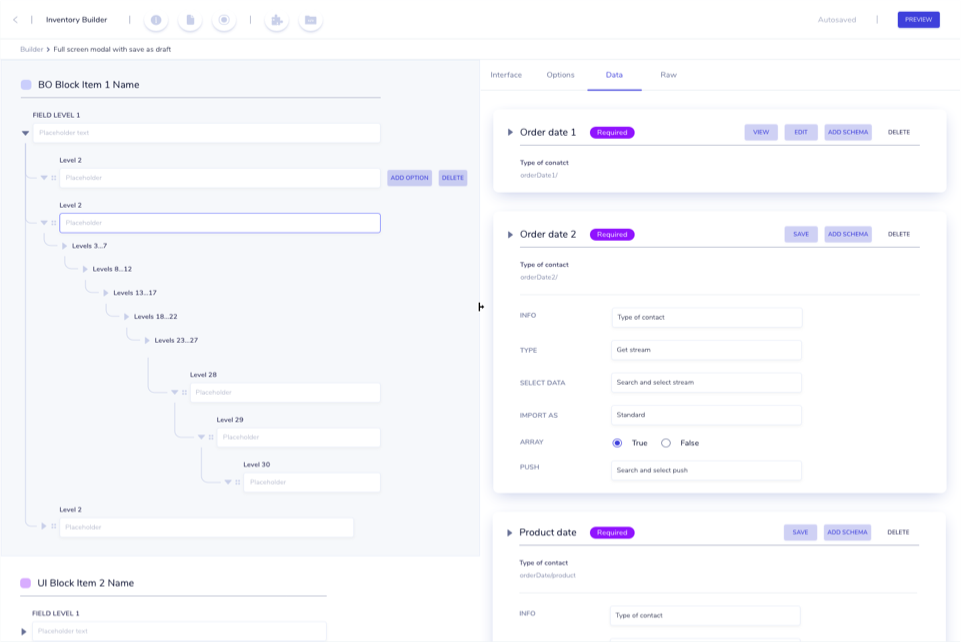Viewport: 961px width, 642px height.
Task: Click DELETE on the Product date card
Action: pos(898,532)
